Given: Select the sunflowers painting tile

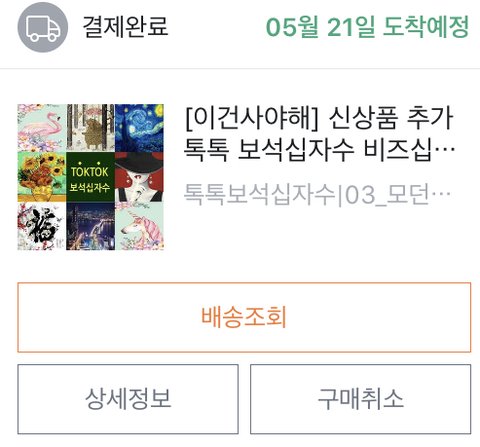Looking at the screenshot, I should pyautogui.click(x=42, y=177).
